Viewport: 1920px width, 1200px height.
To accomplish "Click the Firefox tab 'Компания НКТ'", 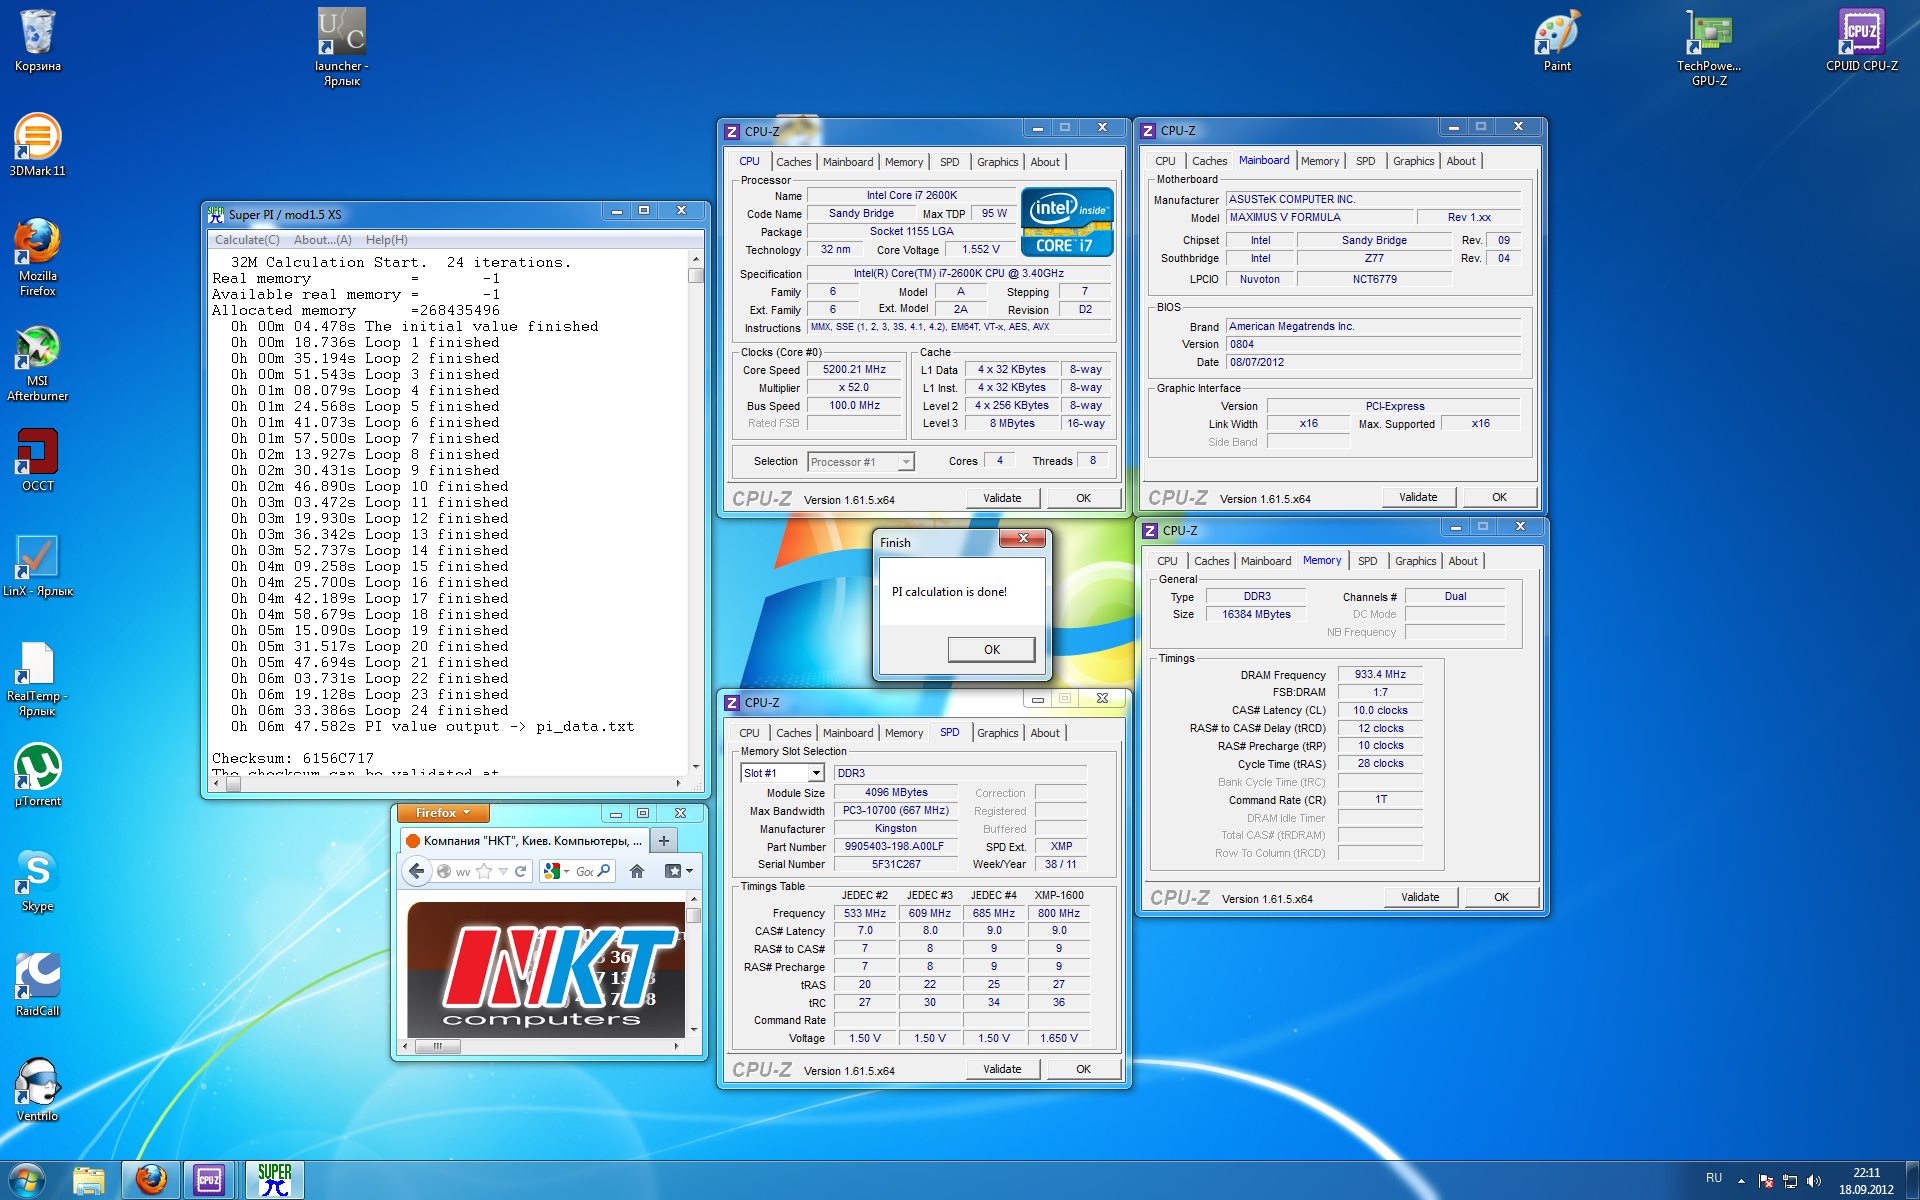I will [x=524, y=841].
